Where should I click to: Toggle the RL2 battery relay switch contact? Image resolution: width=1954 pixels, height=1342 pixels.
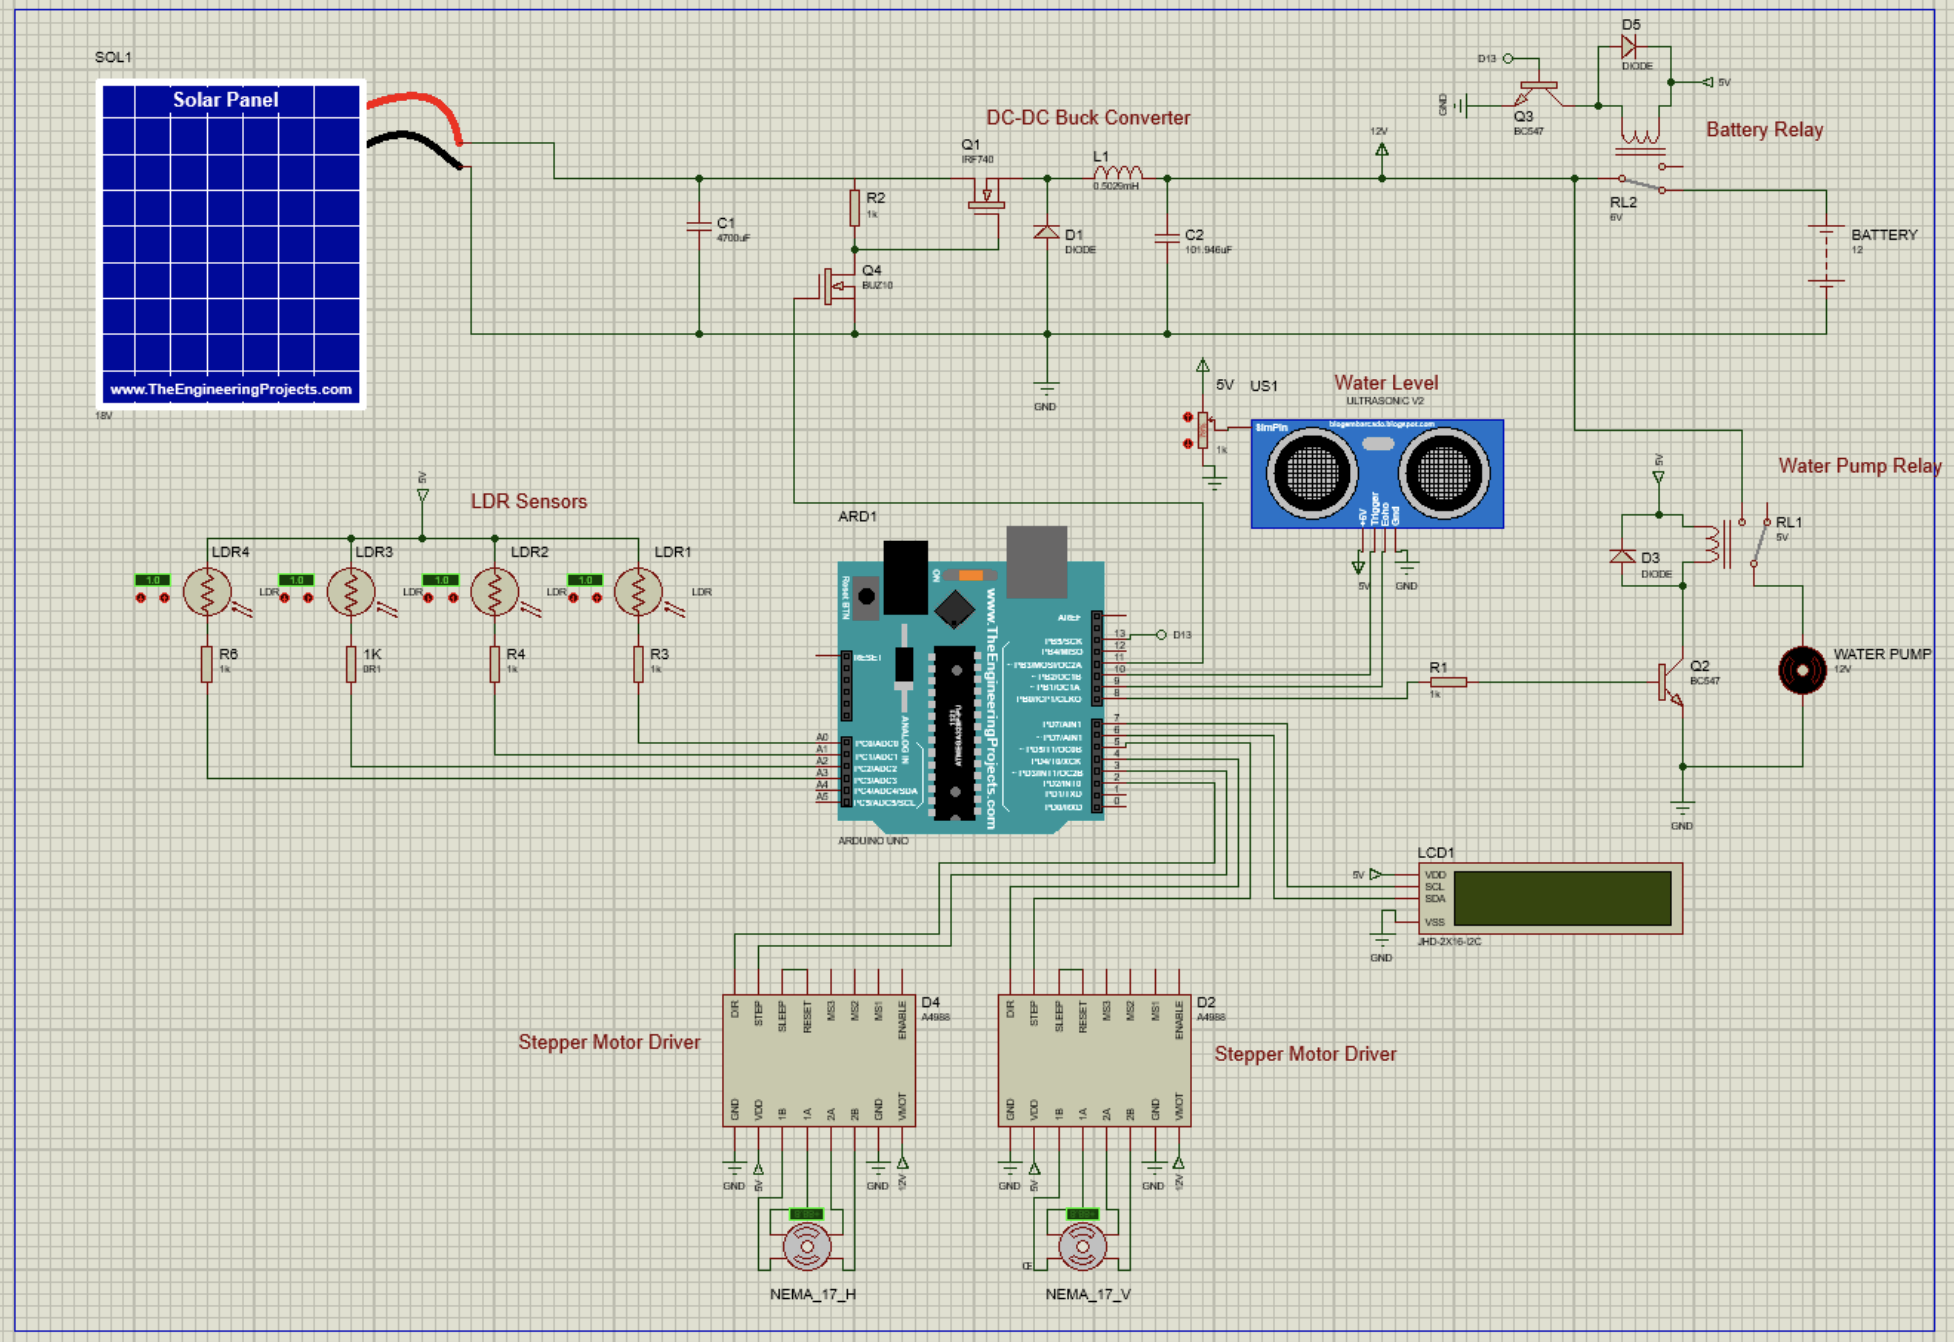(x=1641, y=184)
